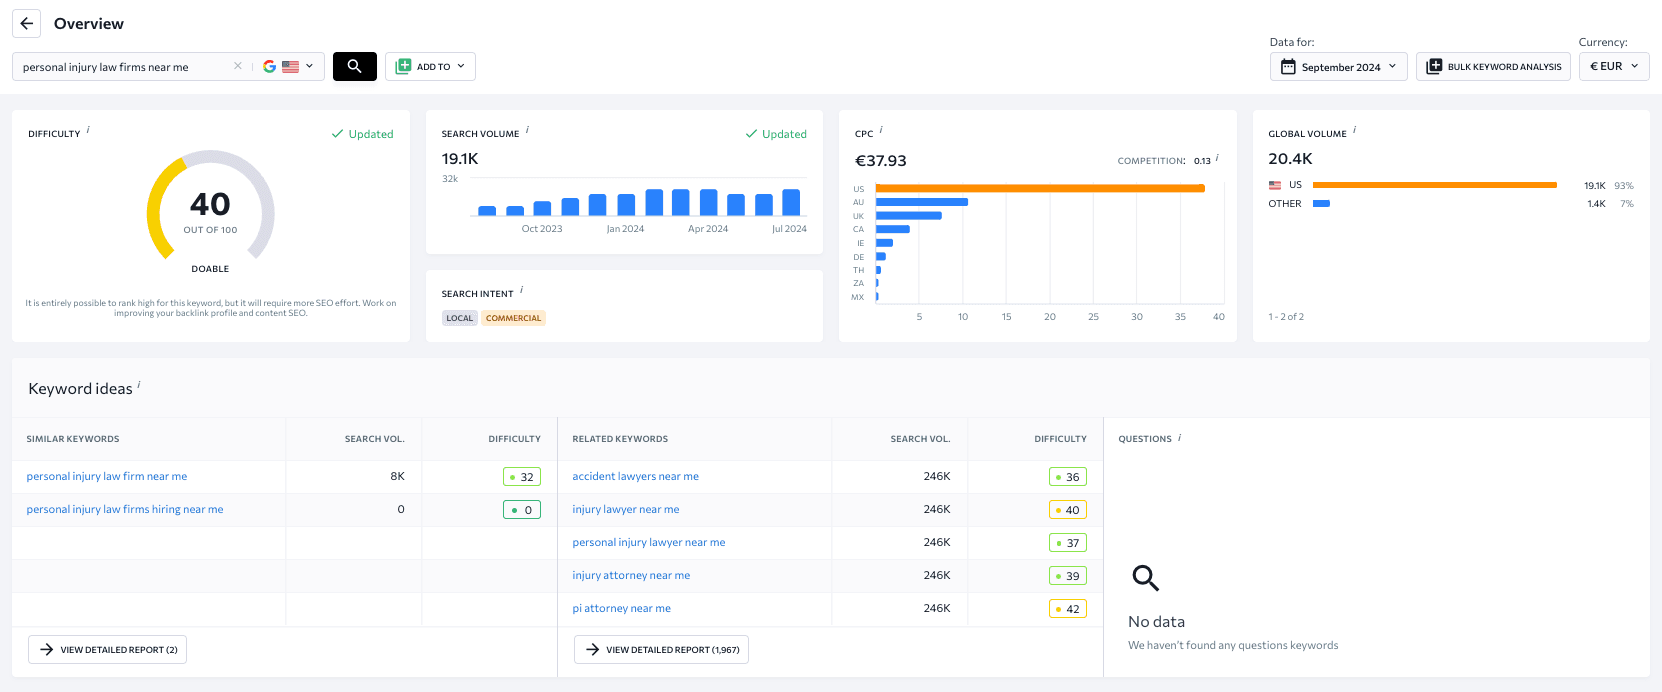This screenshot has width=1662, height=692.
Task: Clear the keyword search field with X
Action: coord(237,67)
